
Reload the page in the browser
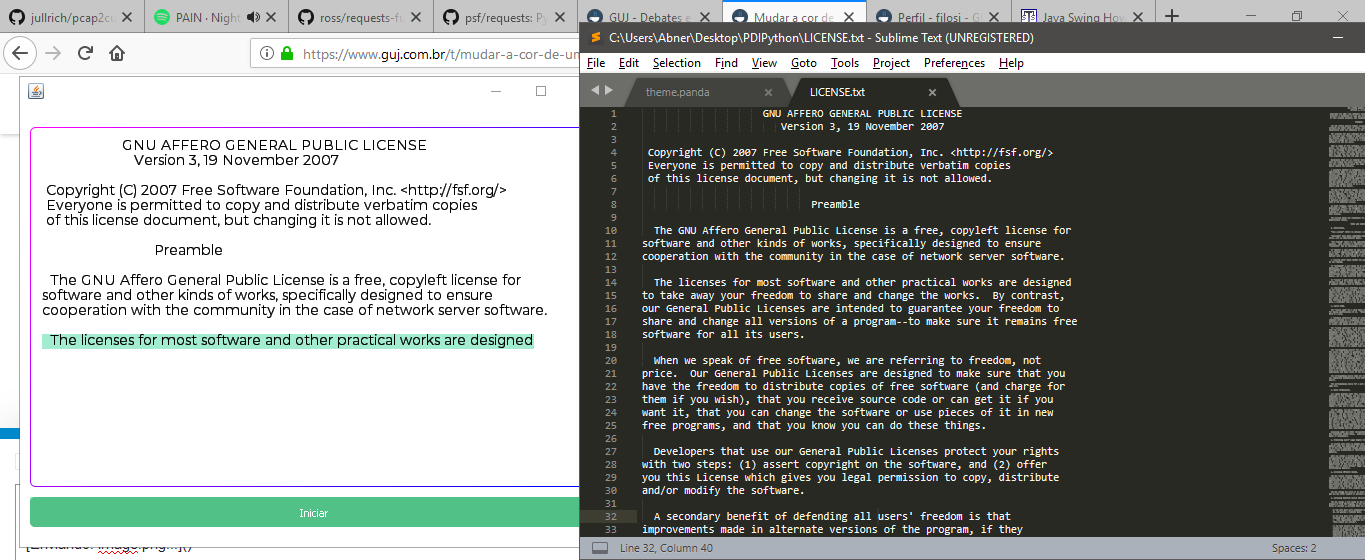click(x=85, y=53)
